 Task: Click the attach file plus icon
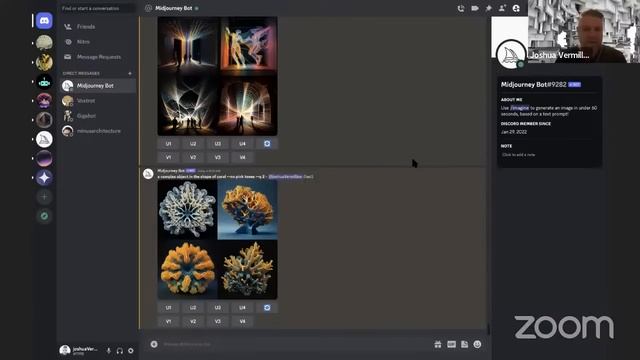[x=154, y=344]
